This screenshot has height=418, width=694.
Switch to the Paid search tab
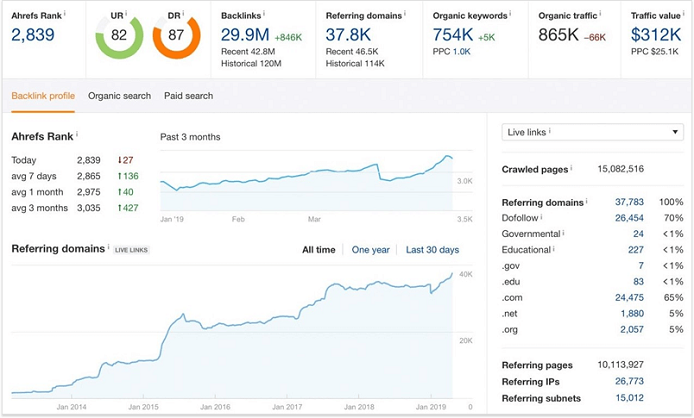[x=188, y=96]
